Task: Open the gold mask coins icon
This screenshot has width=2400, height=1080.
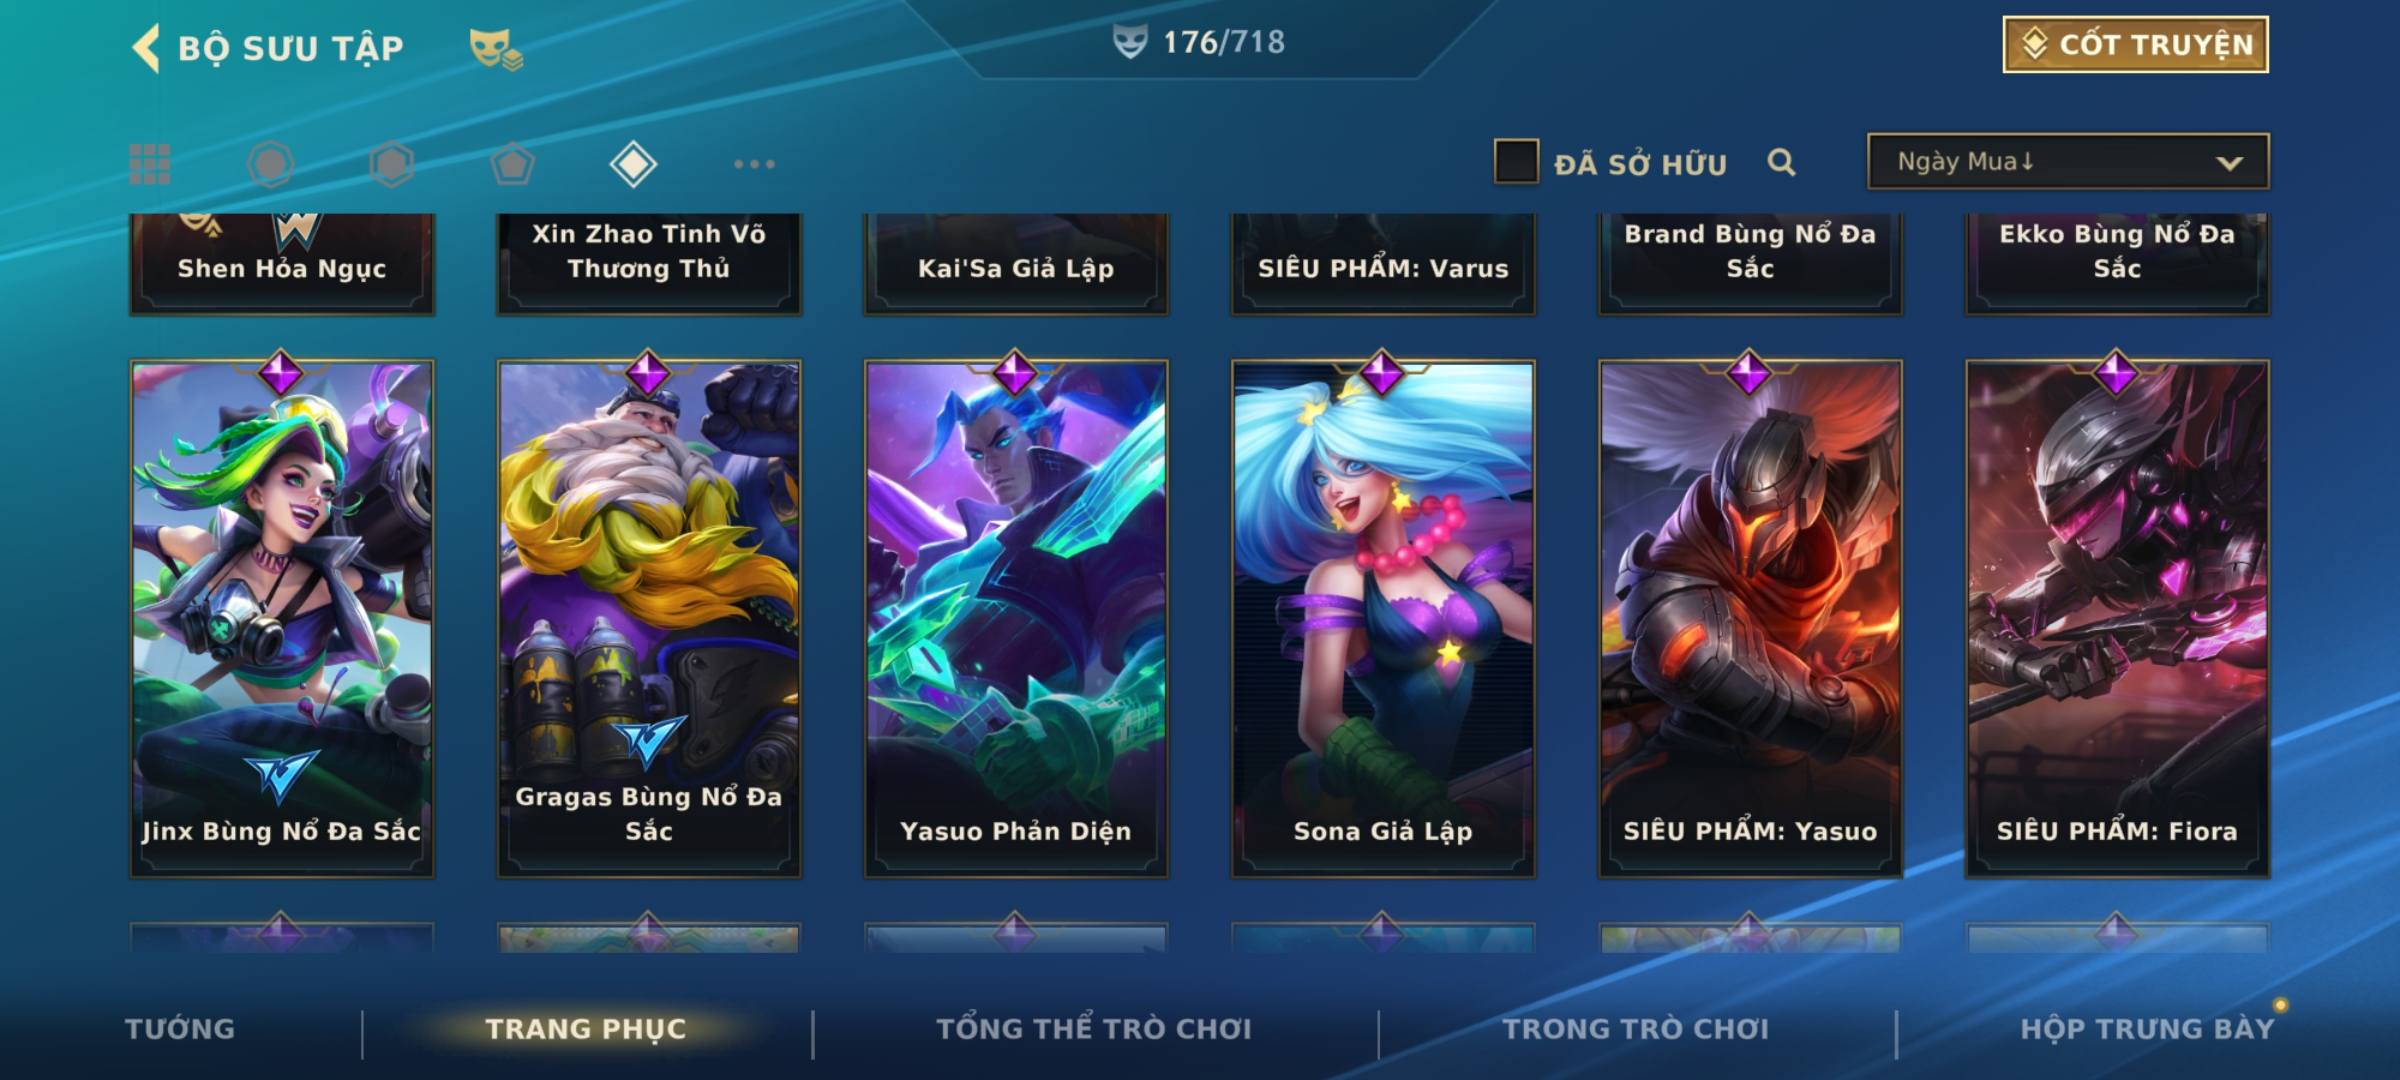Action: [496, 48]
